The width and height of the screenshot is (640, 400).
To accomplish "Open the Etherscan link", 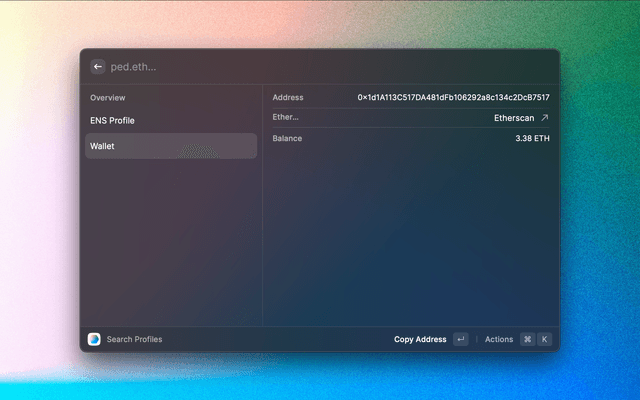I will (514, 118).
